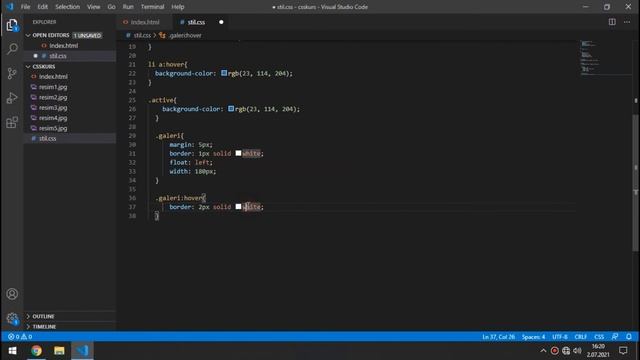Select the stil.css editor tab
Screen dimensions: 640x360
tap(201, 22)
